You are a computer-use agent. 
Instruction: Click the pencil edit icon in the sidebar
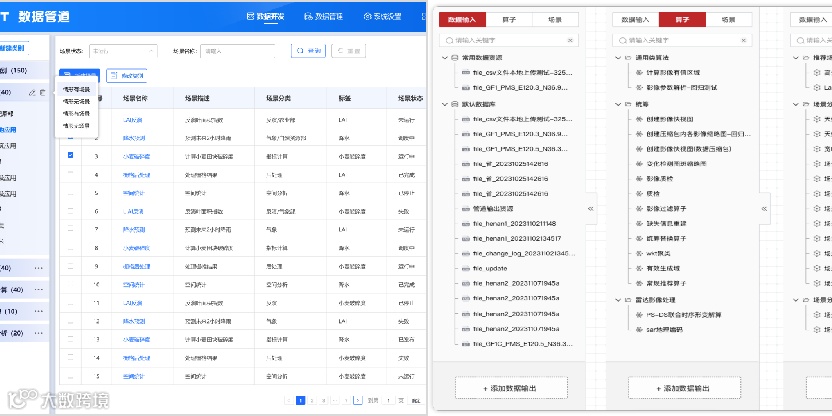click(x=32, y=93)
